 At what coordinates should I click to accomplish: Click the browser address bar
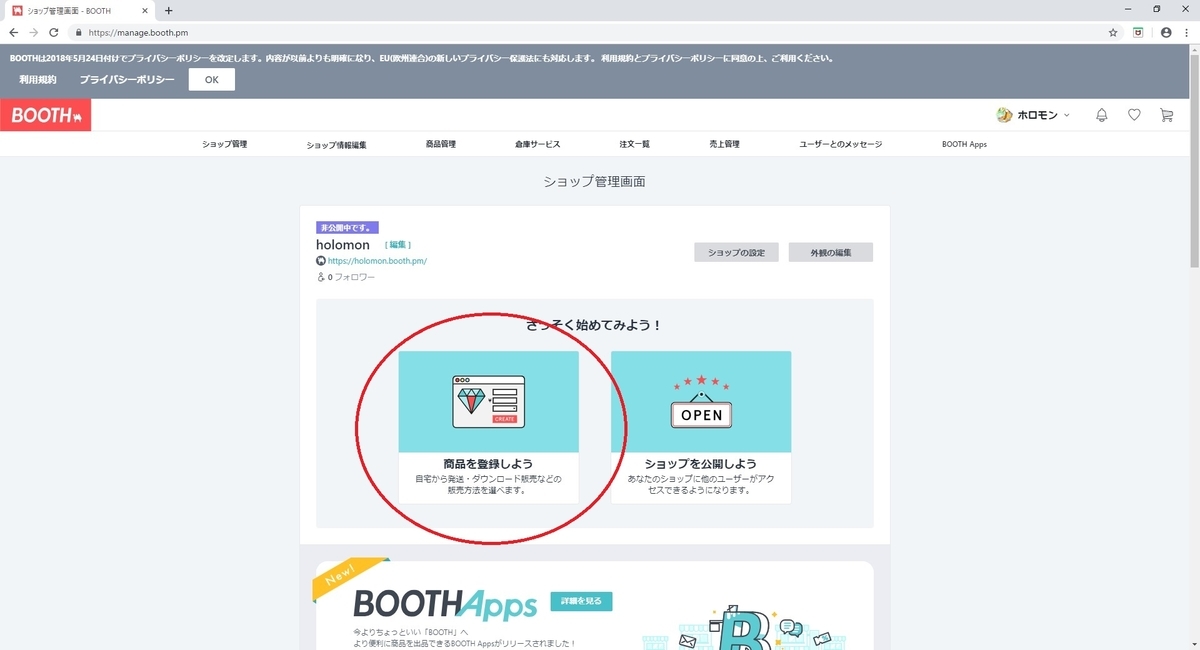(x=590, y=32)
